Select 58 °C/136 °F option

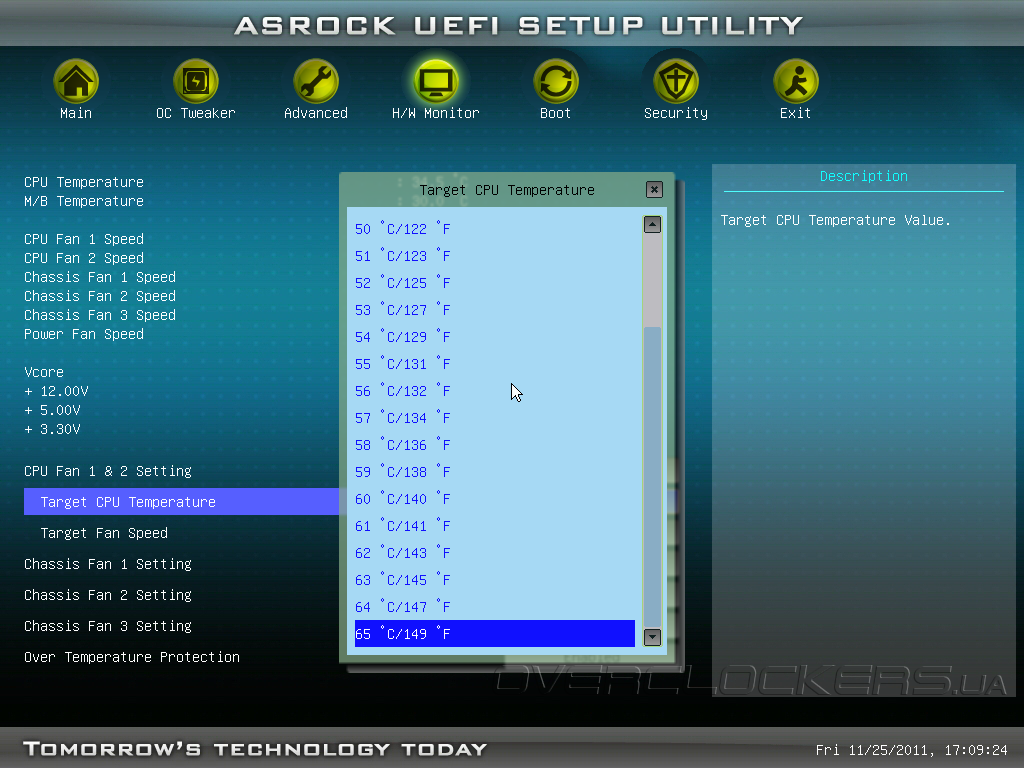494,445
